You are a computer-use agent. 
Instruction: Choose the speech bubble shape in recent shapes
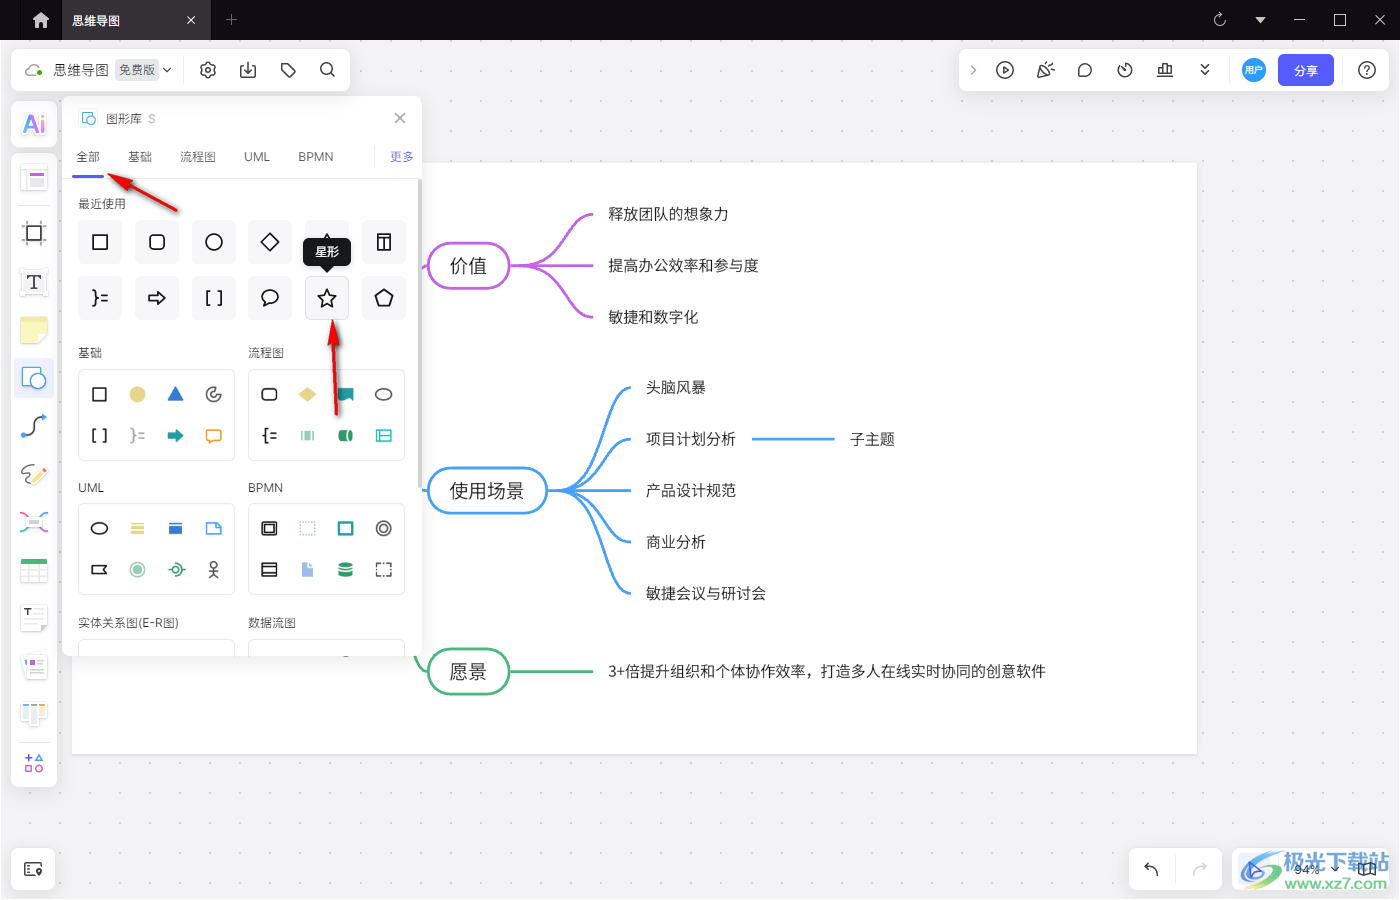(270, 298)
